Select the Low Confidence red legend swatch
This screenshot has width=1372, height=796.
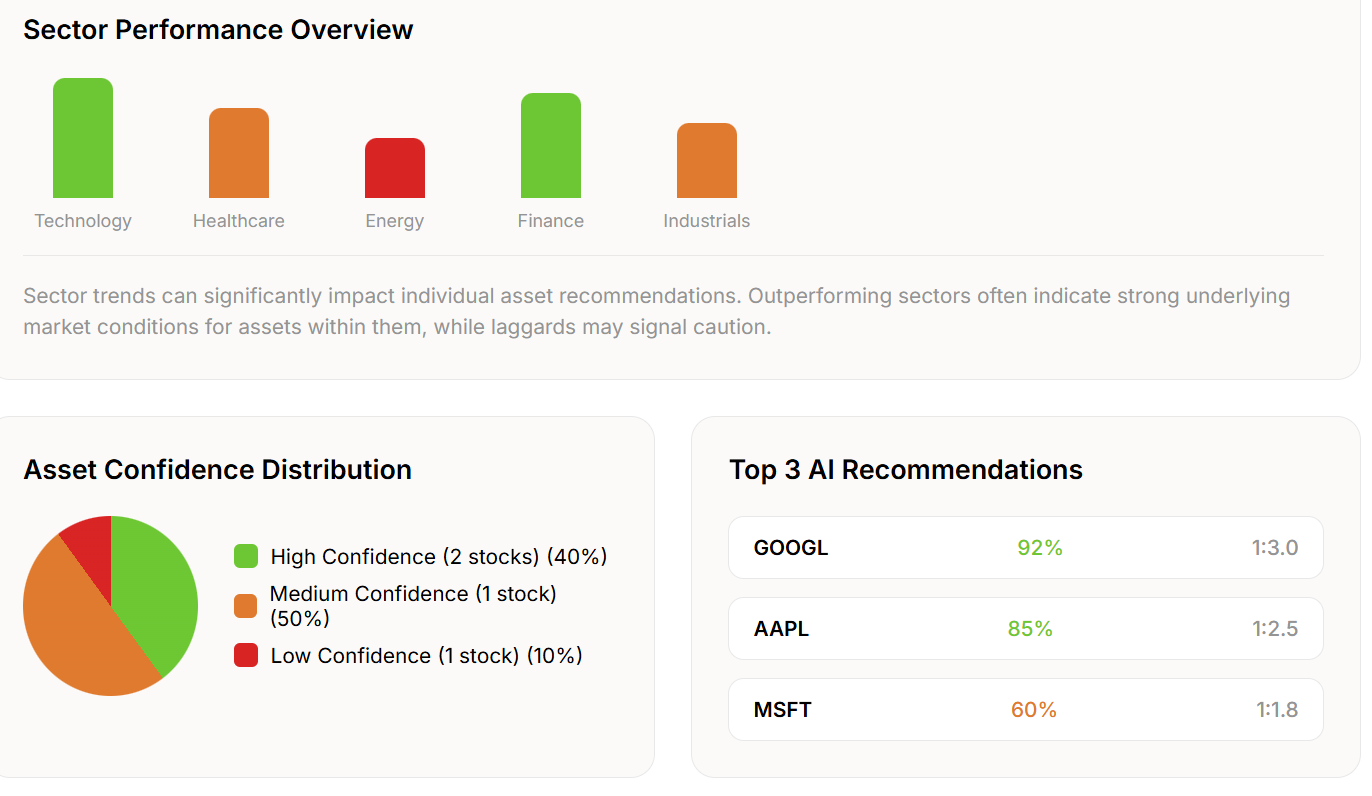[246, 656]
